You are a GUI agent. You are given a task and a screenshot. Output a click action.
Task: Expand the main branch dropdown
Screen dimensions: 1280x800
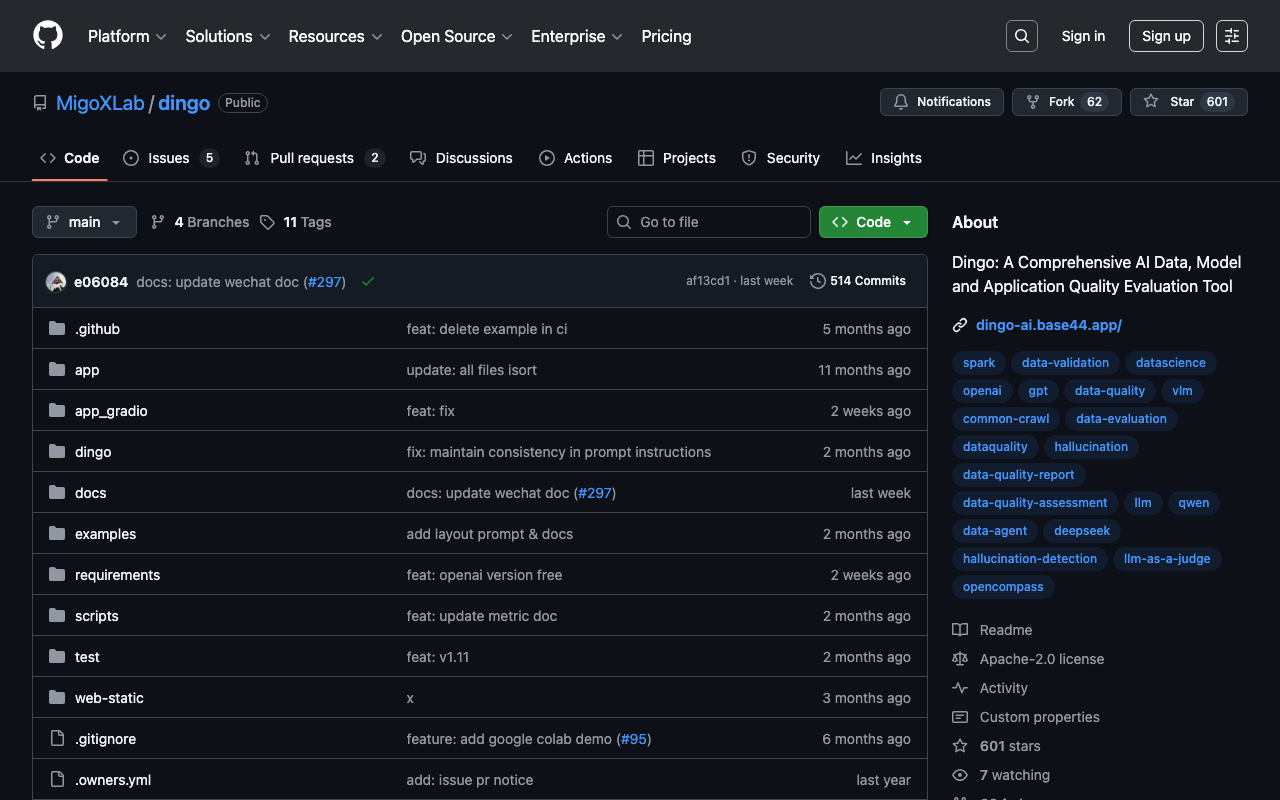tap(84, 222)
